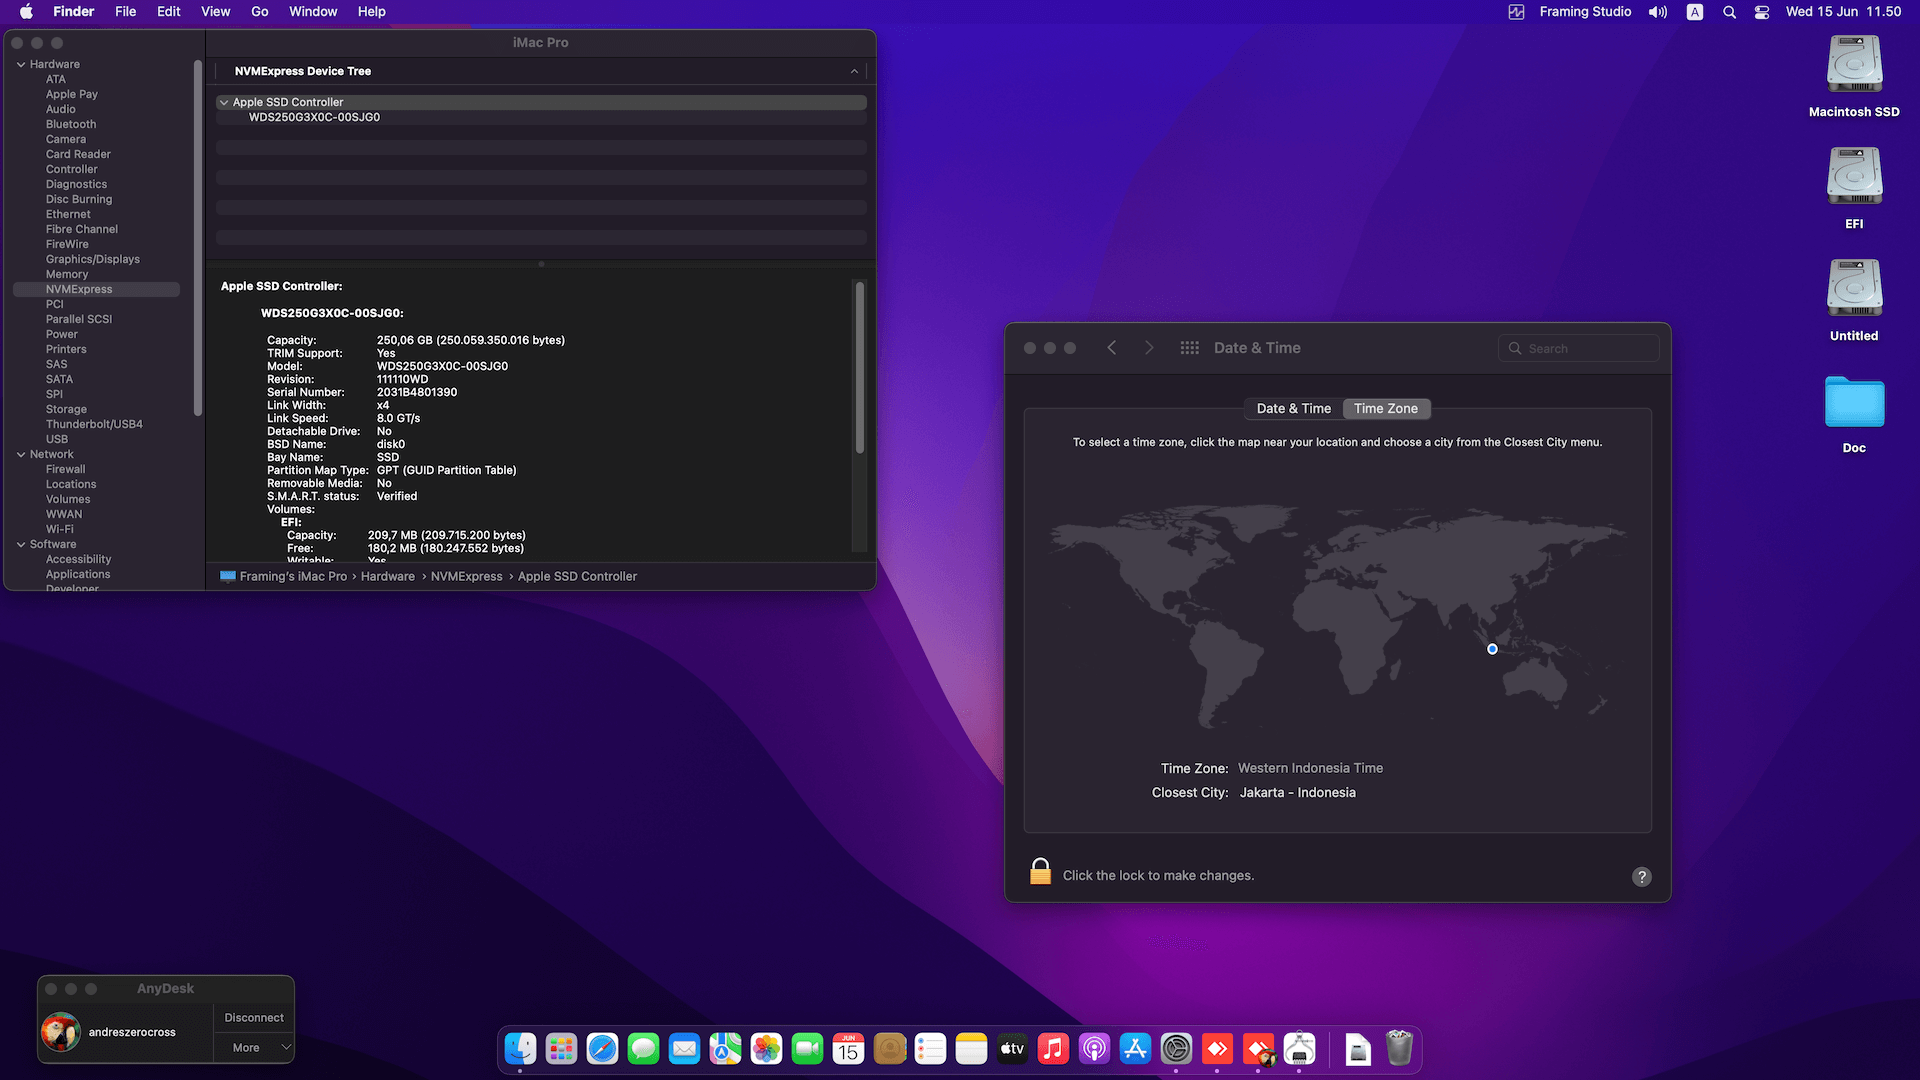Screen dimensions: 1920x1080
Task: Open Maps from the Dock
Action: click(725, 1048)
